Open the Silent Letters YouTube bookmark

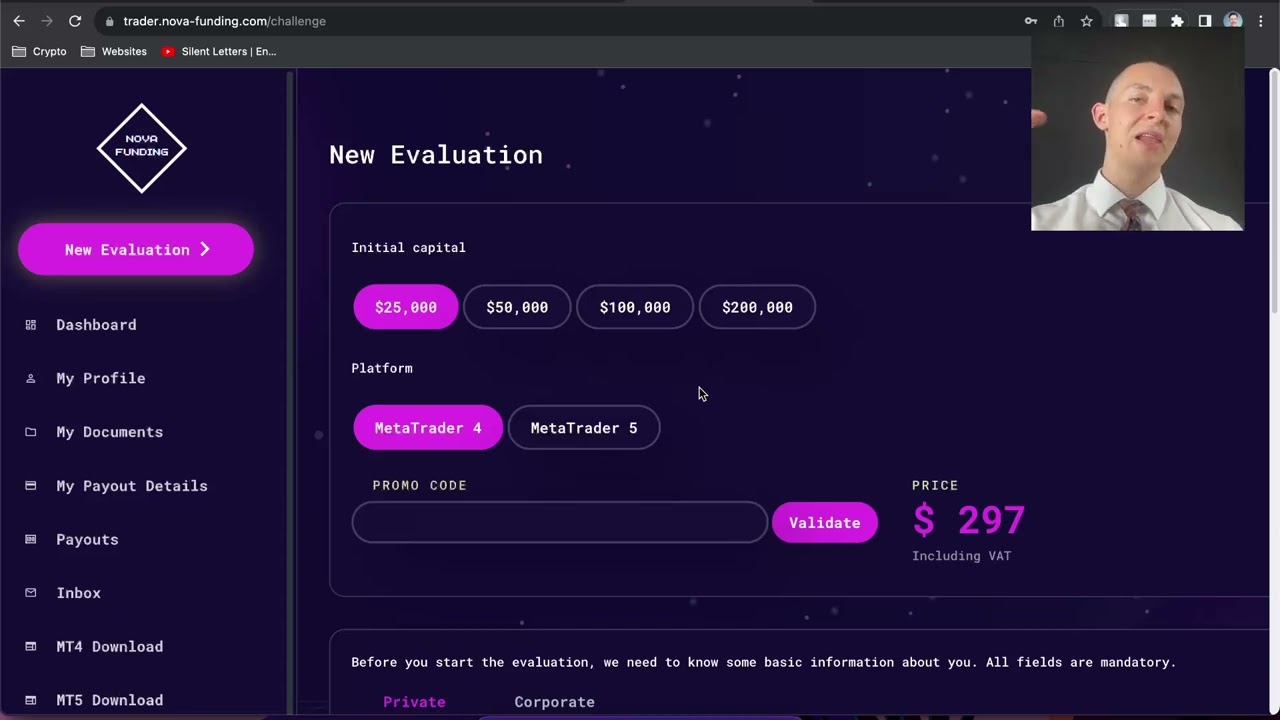[219, 51]
